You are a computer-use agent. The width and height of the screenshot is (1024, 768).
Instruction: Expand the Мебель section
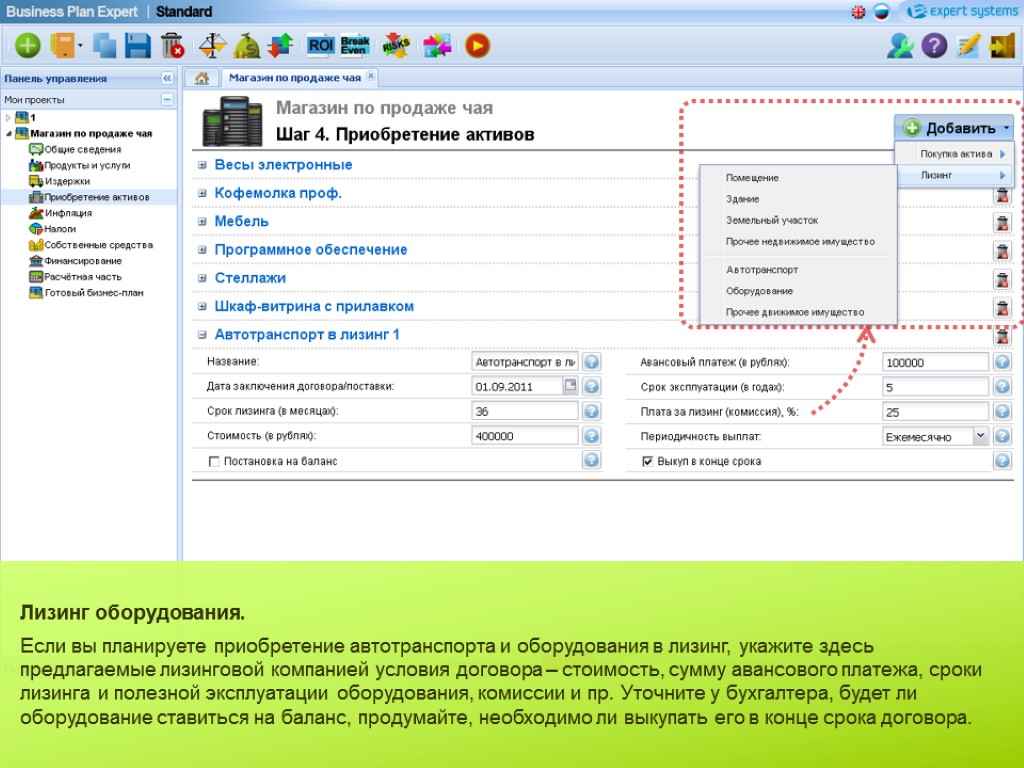[202, 221]
